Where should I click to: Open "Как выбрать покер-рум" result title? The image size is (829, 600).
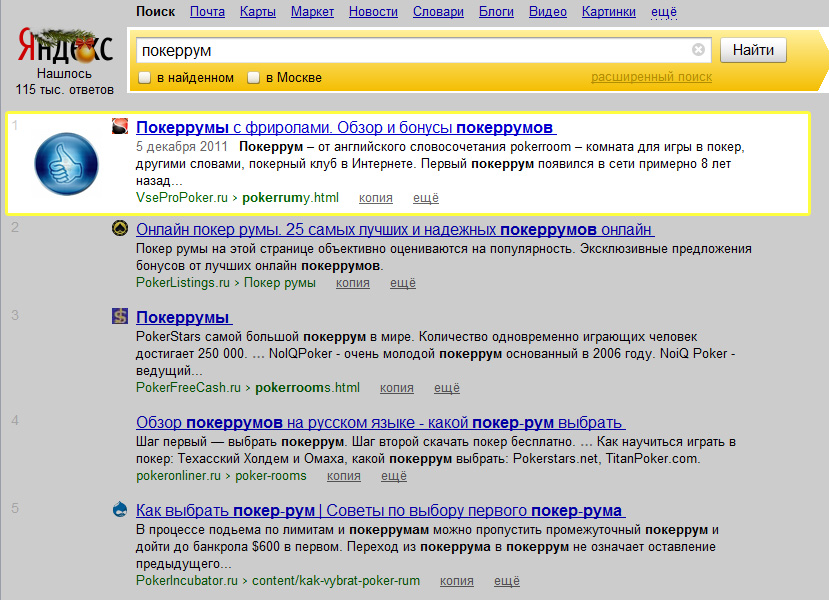pyautogui.click(x=381, y=510)
